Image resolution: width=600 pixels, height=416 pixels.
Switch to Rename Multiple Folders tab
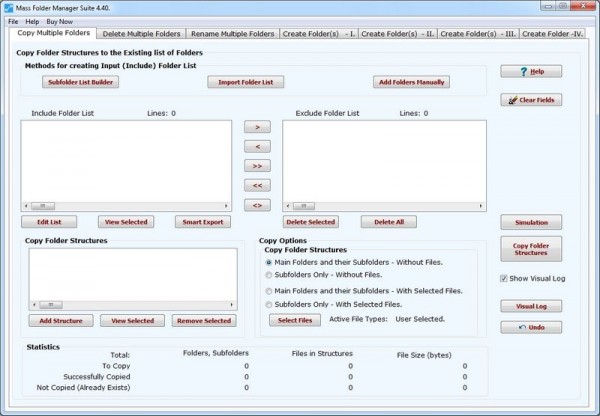point(233,34)
